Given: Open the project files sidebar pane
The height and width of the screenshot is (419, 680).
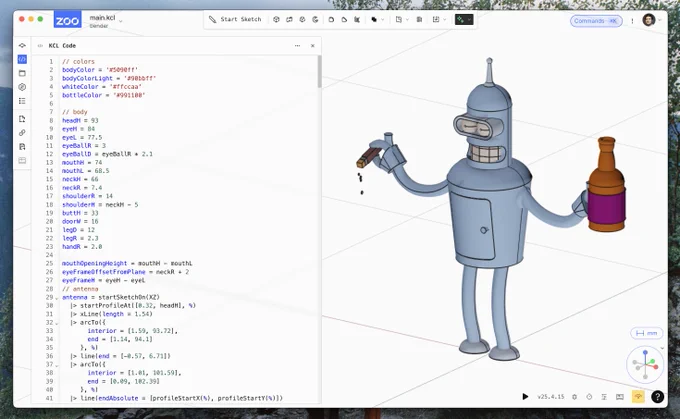Looking at the screenshot, I should 22,73.
